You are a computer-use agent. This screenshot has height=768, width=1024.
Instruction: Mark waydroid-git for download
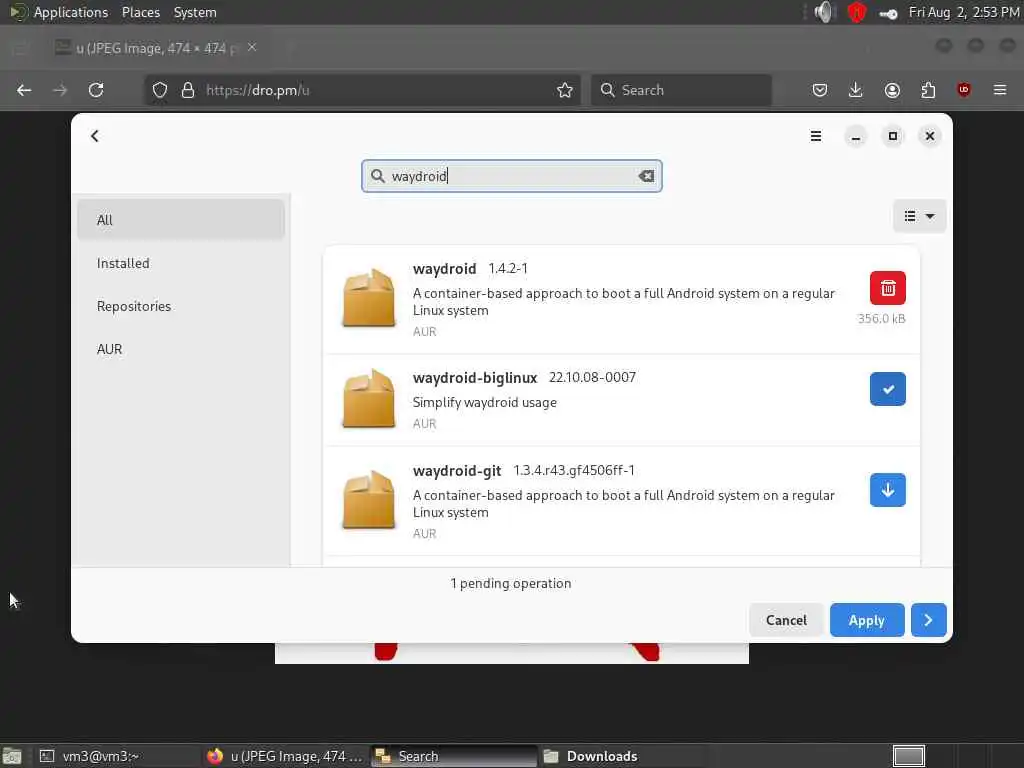click(888, 490)
